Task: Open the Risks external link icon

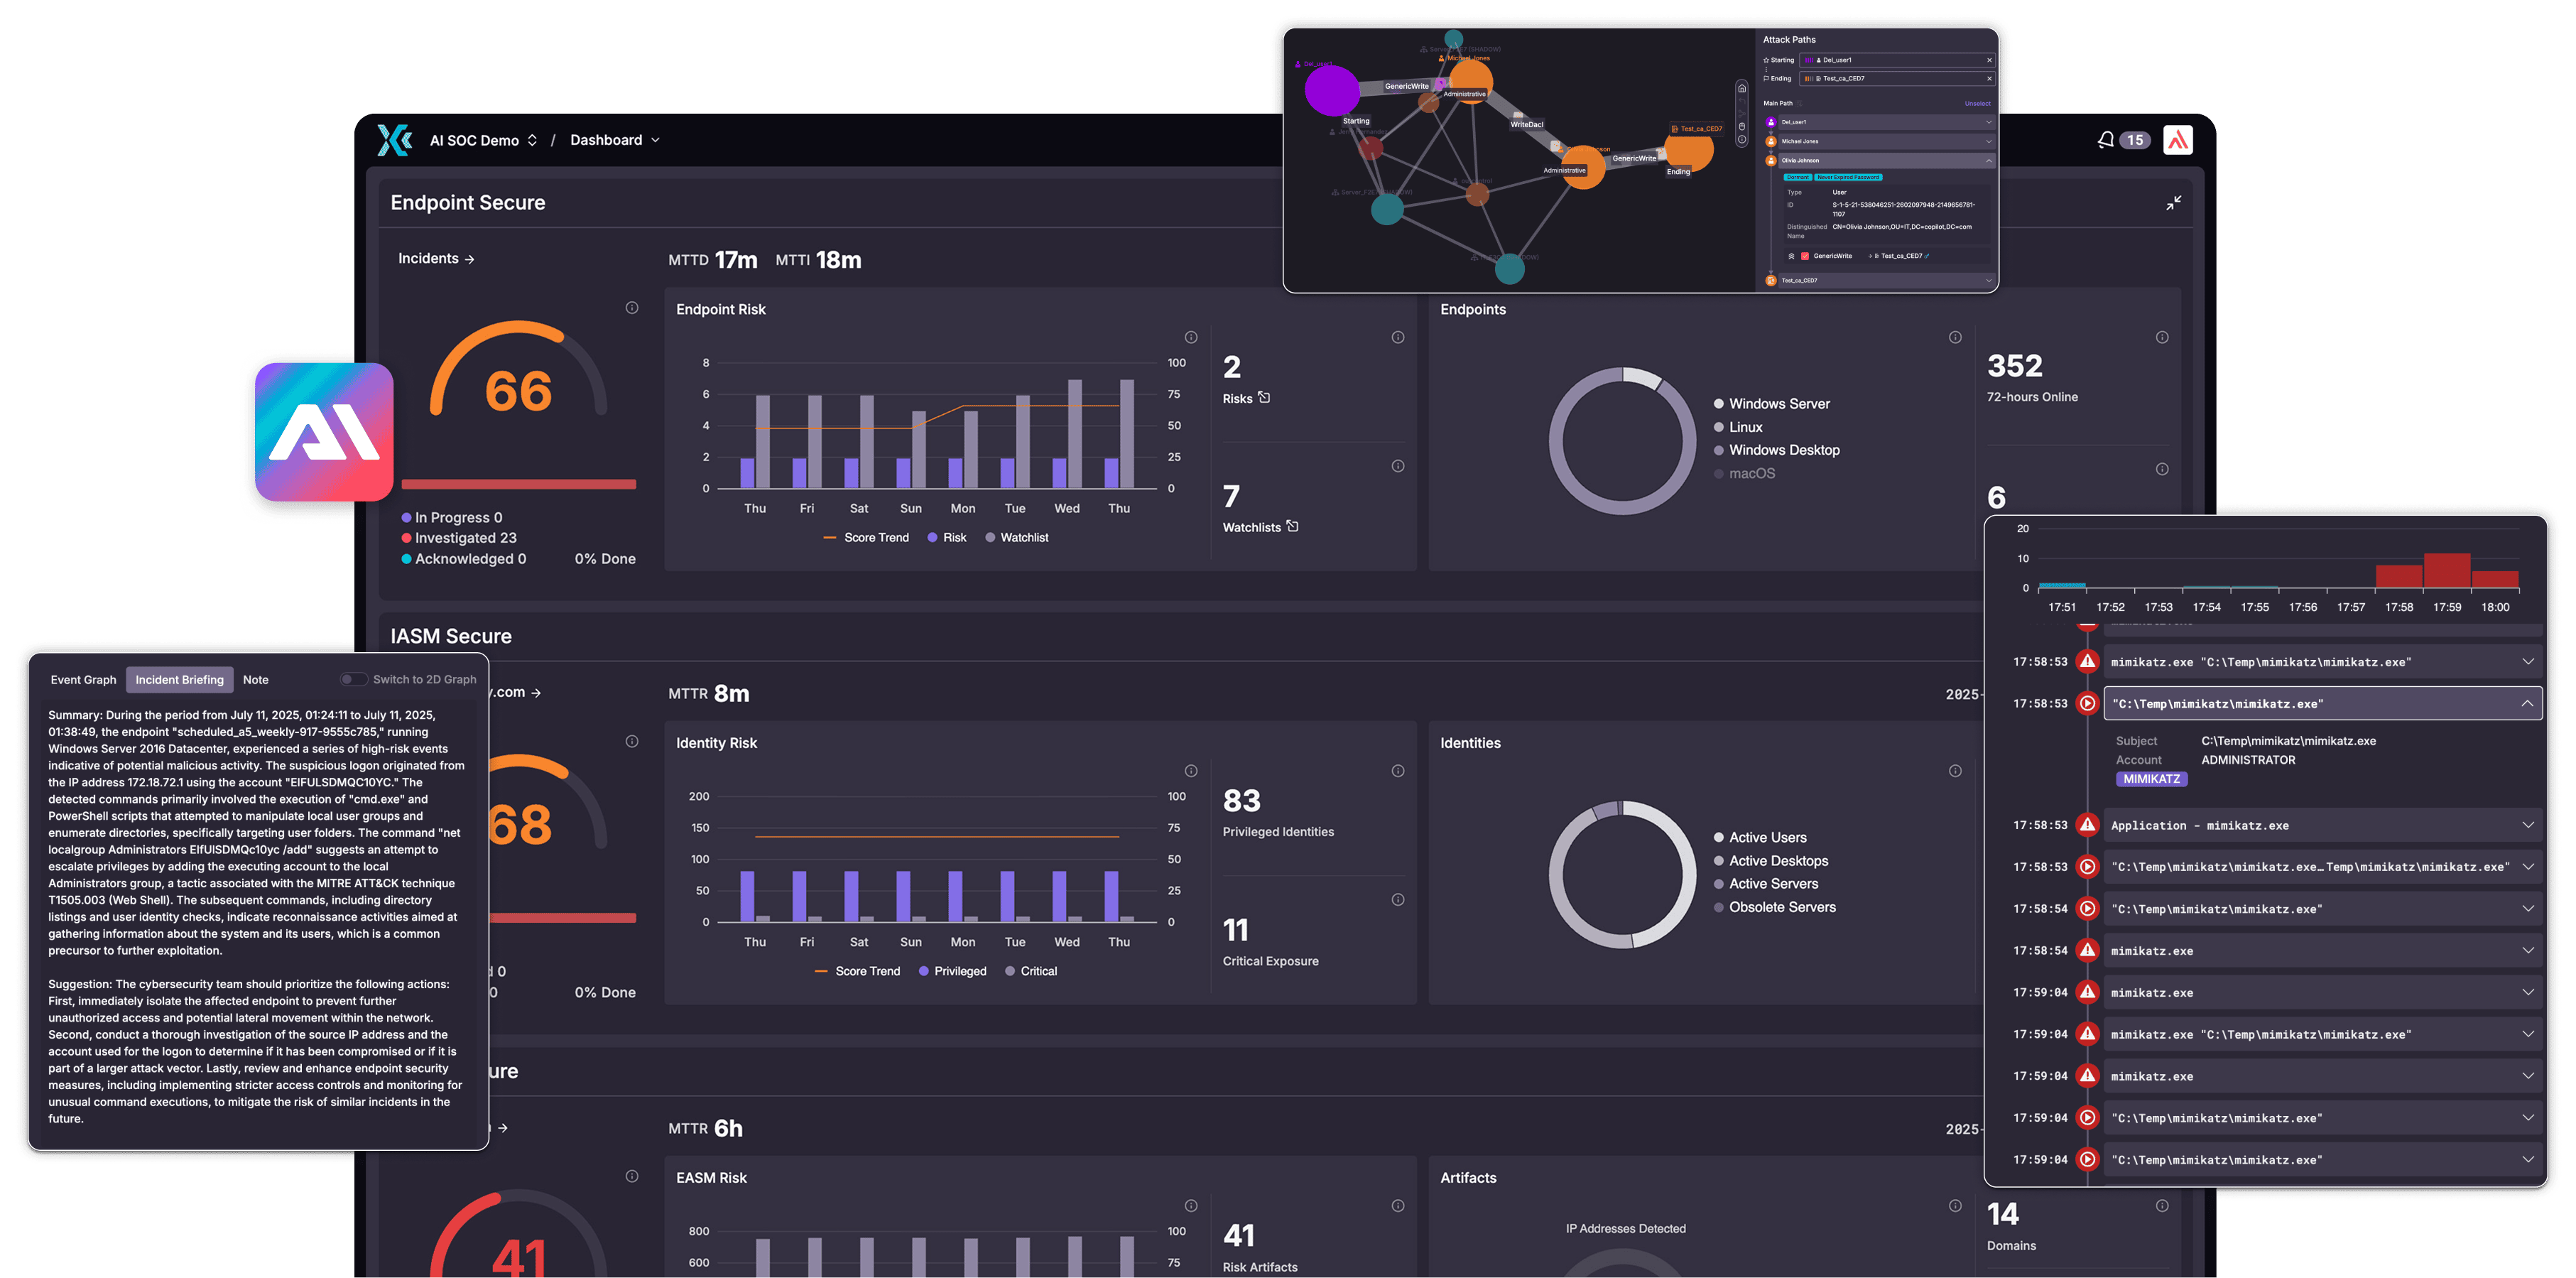Action: coord(1264,397)
